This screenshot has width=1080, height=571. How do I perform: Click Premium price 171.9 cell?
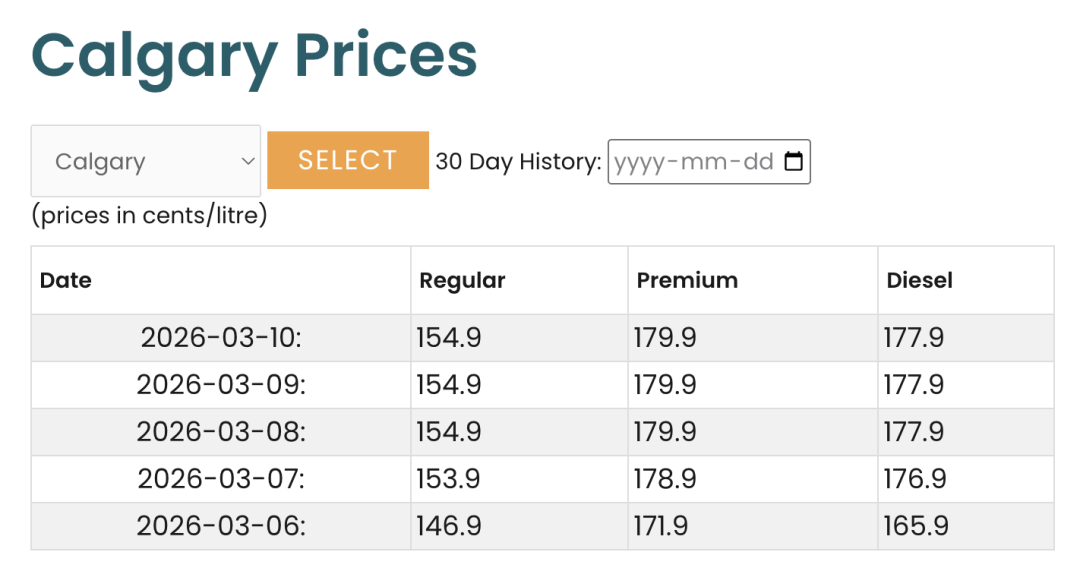point(661,526)
